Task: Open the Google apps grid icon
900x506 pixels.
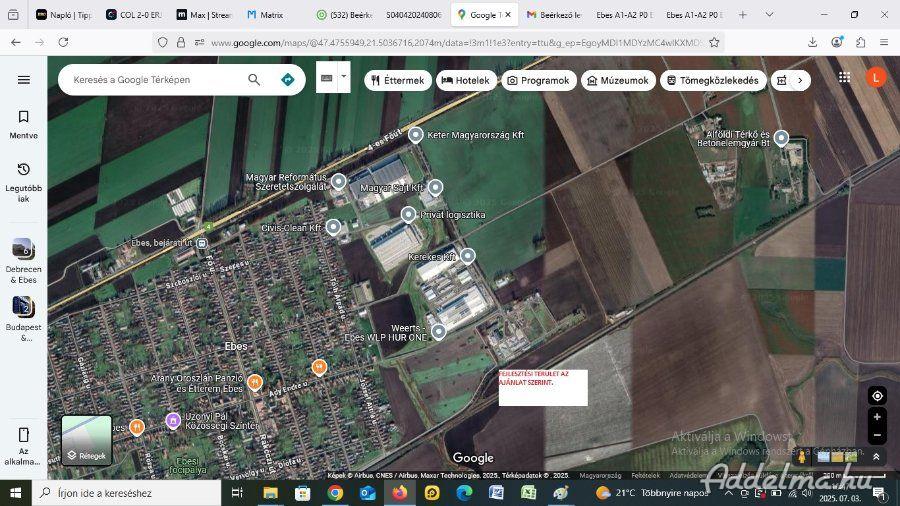Action: [845, 78]
